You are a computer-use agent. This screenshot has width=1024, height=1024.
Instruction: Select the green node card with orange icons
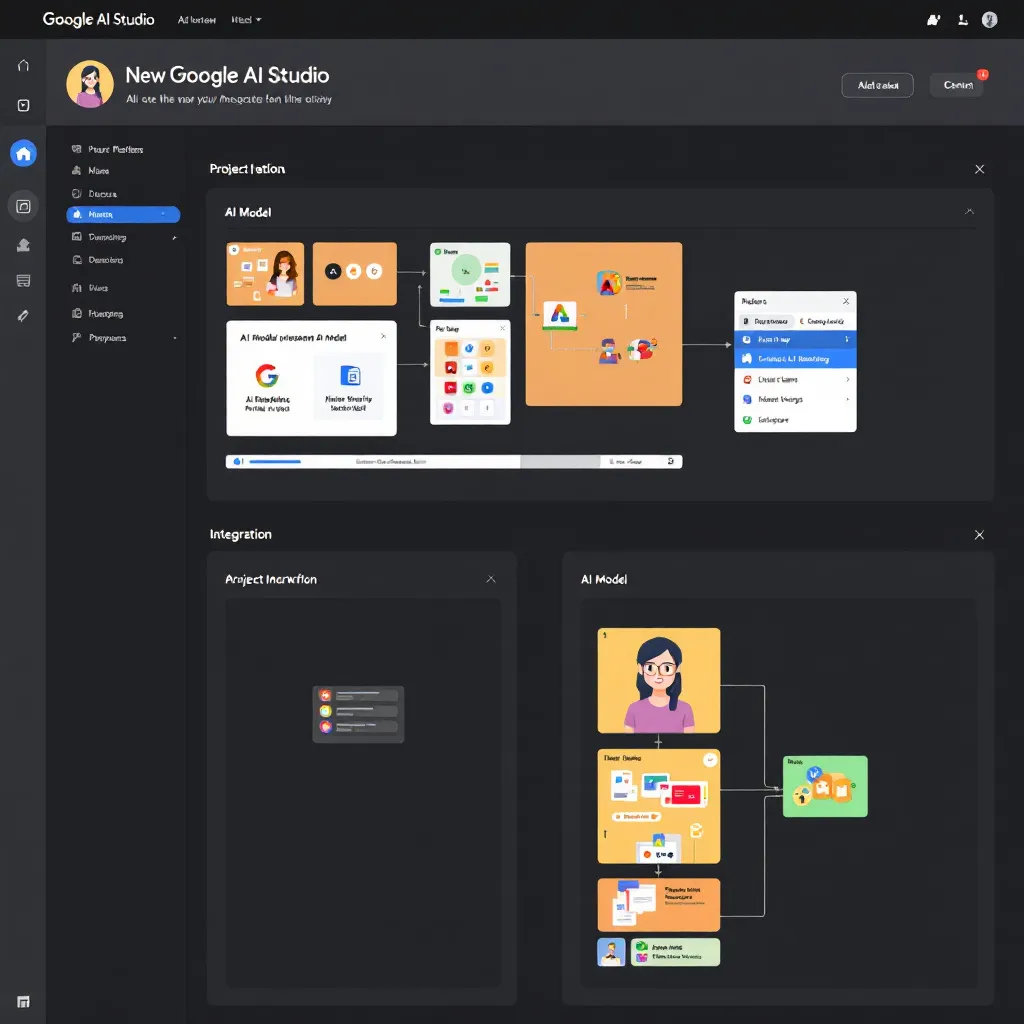[x=825, y=786]
